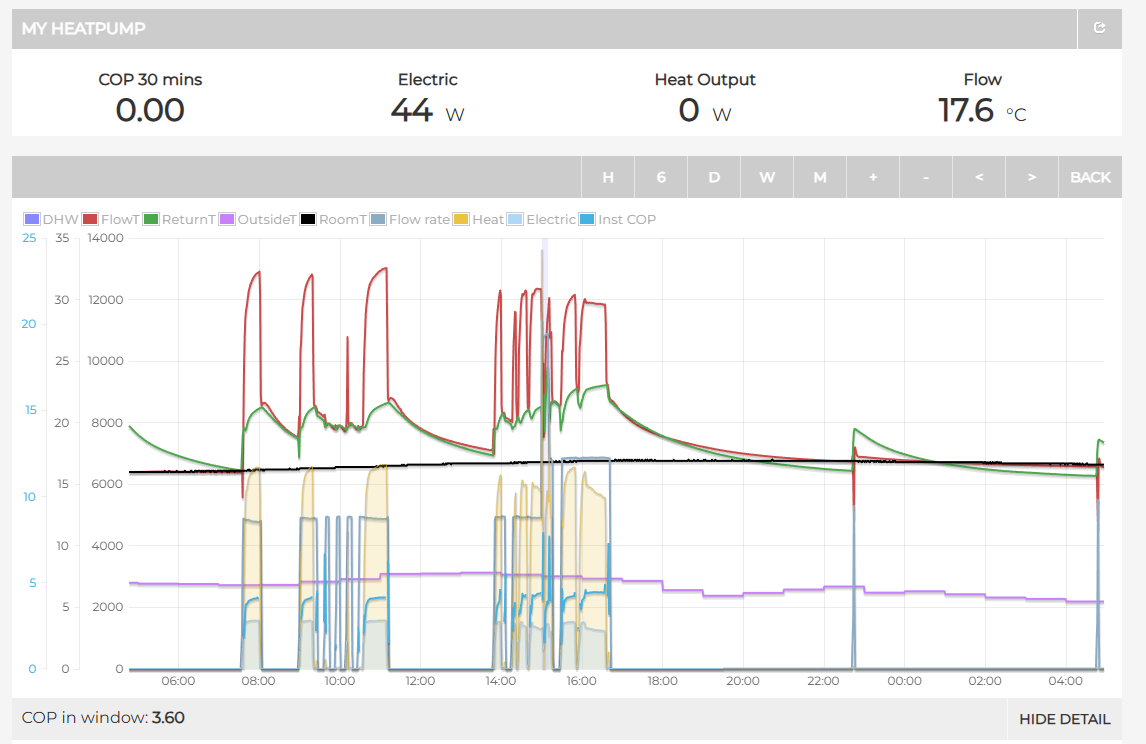Select the hour view button H

tap(608, 177)
